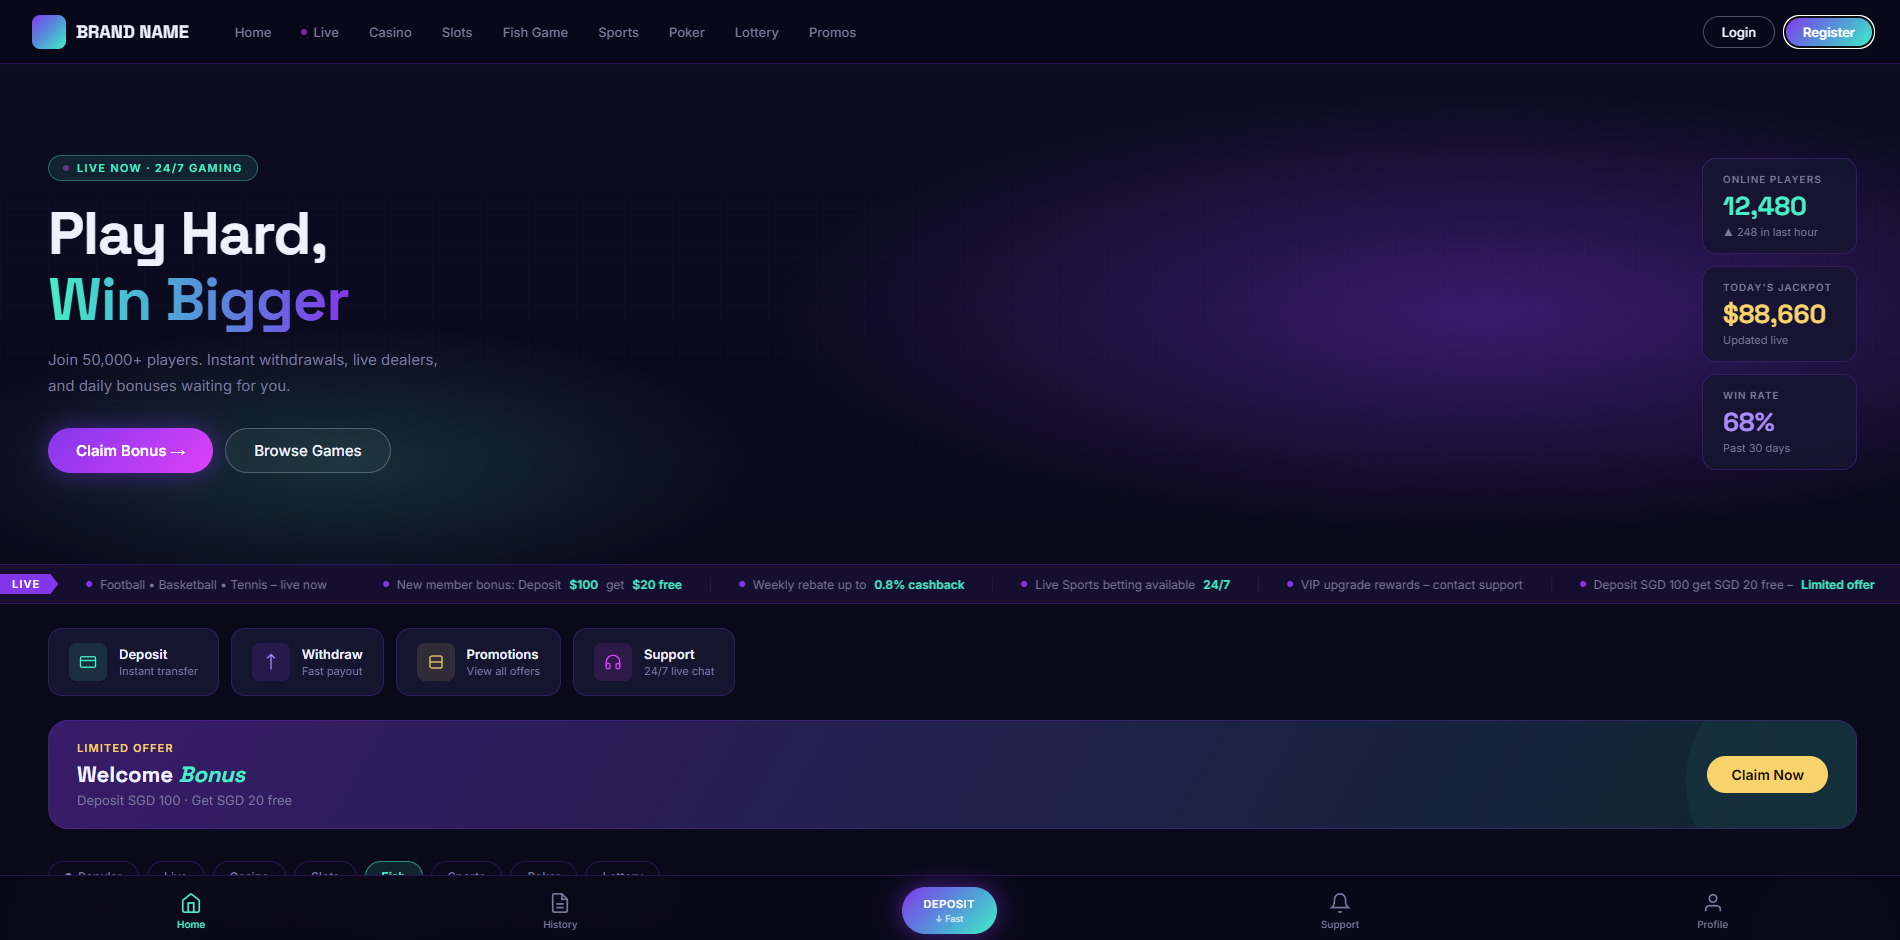The image size is (1900, 940).
Task: Go to Home in the bottom bar
Action: (x=191, y=911)
